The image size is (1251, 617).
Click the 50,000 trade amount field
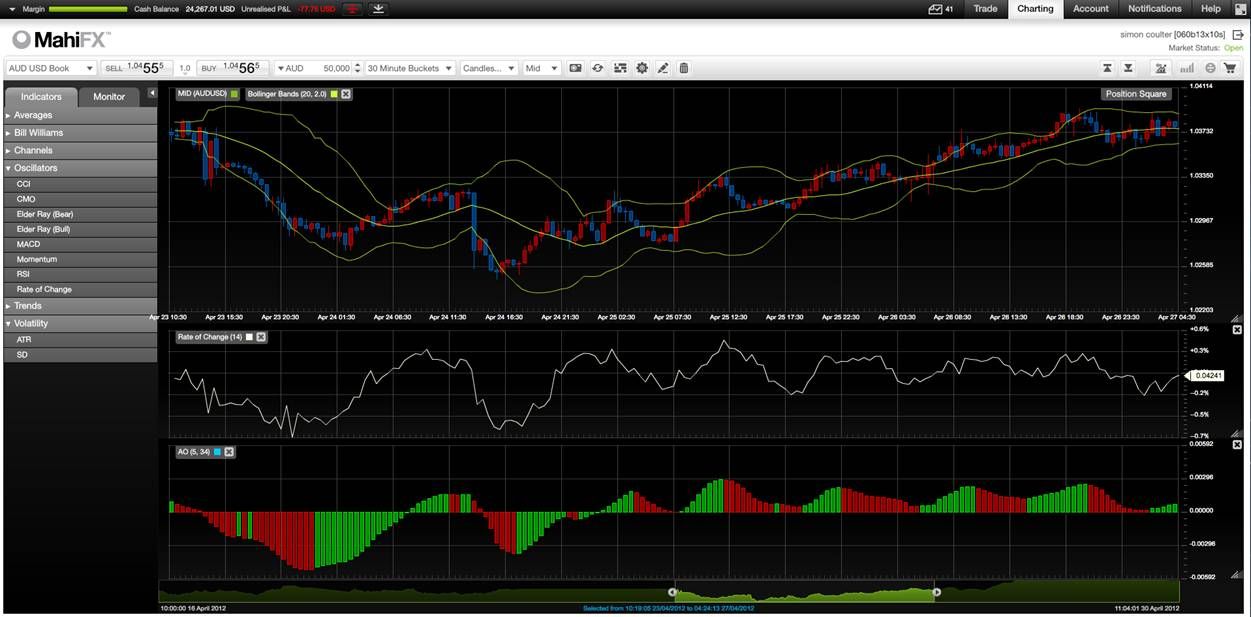(x=330, y=68)
